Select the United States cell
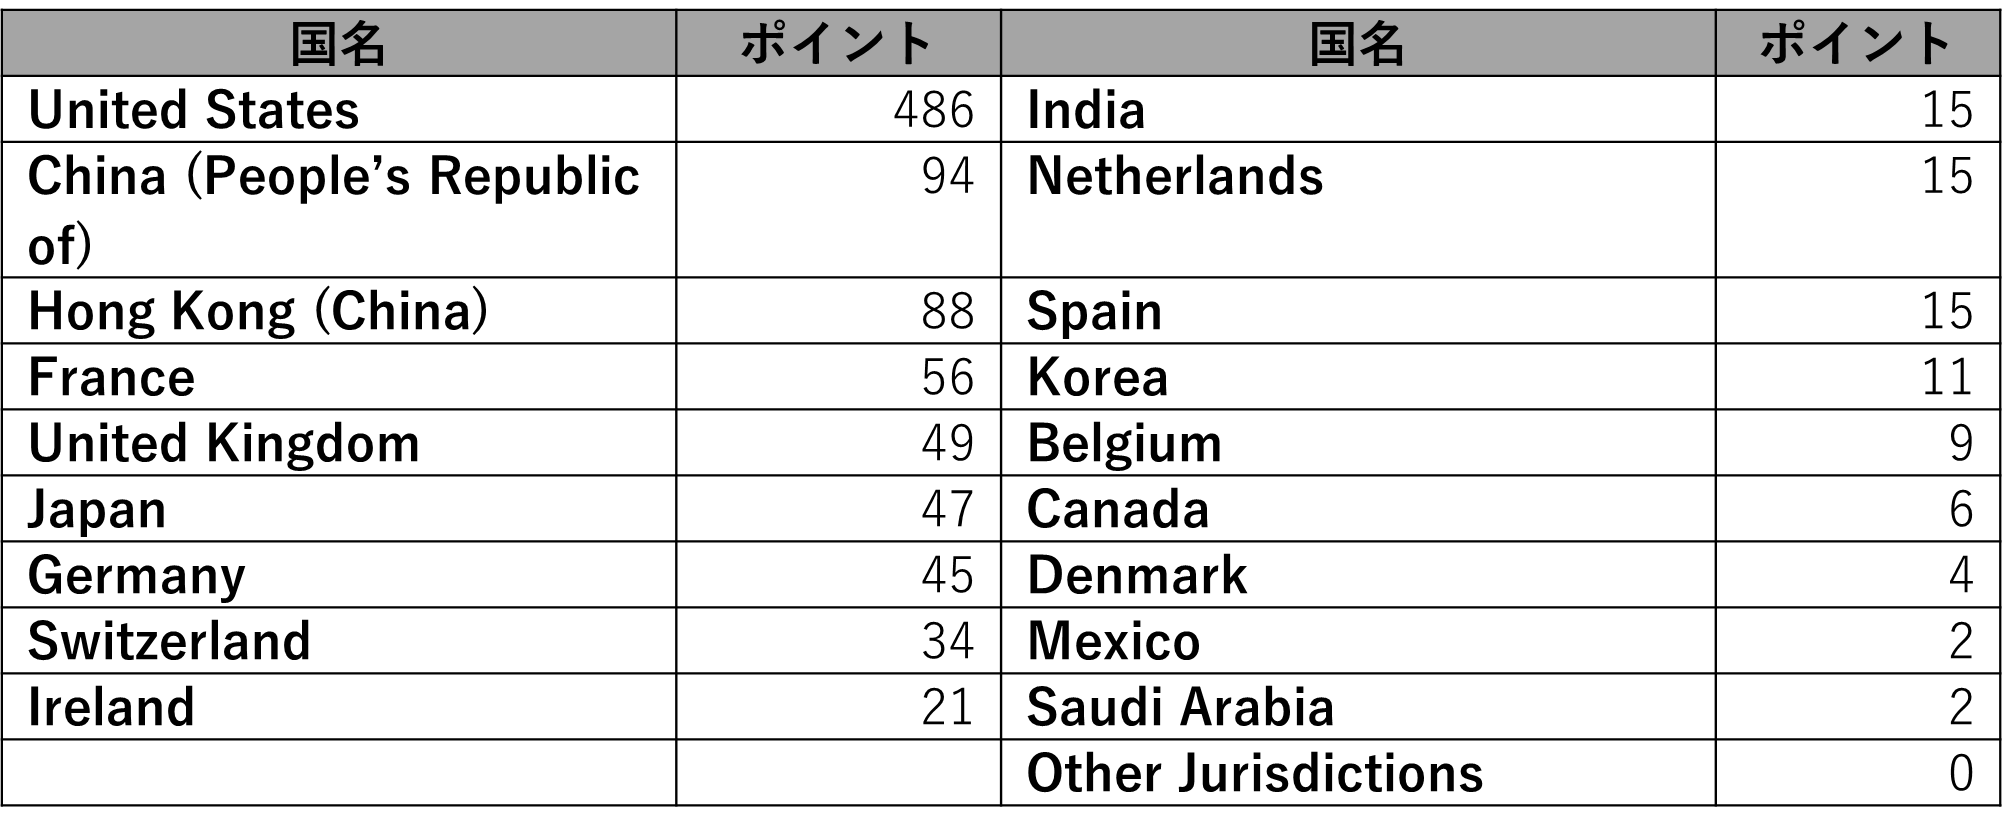The height and width of the screenshot is (836, 2003). (x=339, y=109)
